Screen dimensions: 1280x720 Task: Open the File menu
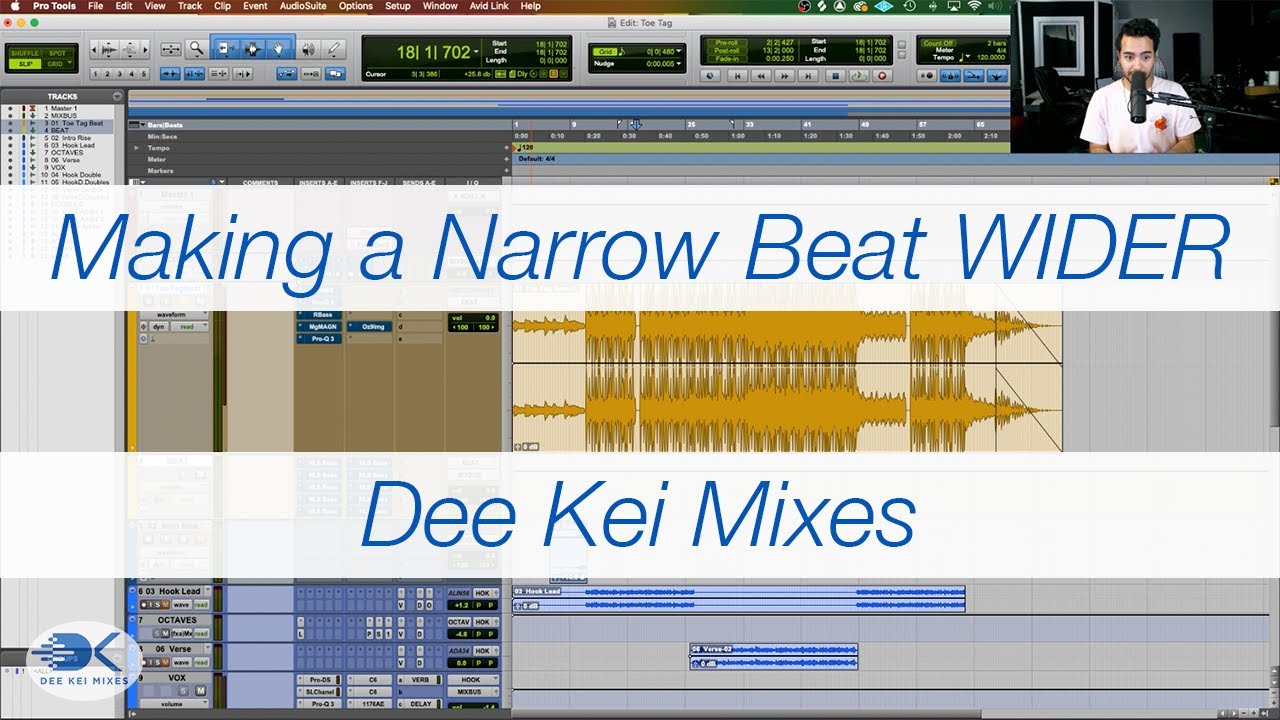95,6
